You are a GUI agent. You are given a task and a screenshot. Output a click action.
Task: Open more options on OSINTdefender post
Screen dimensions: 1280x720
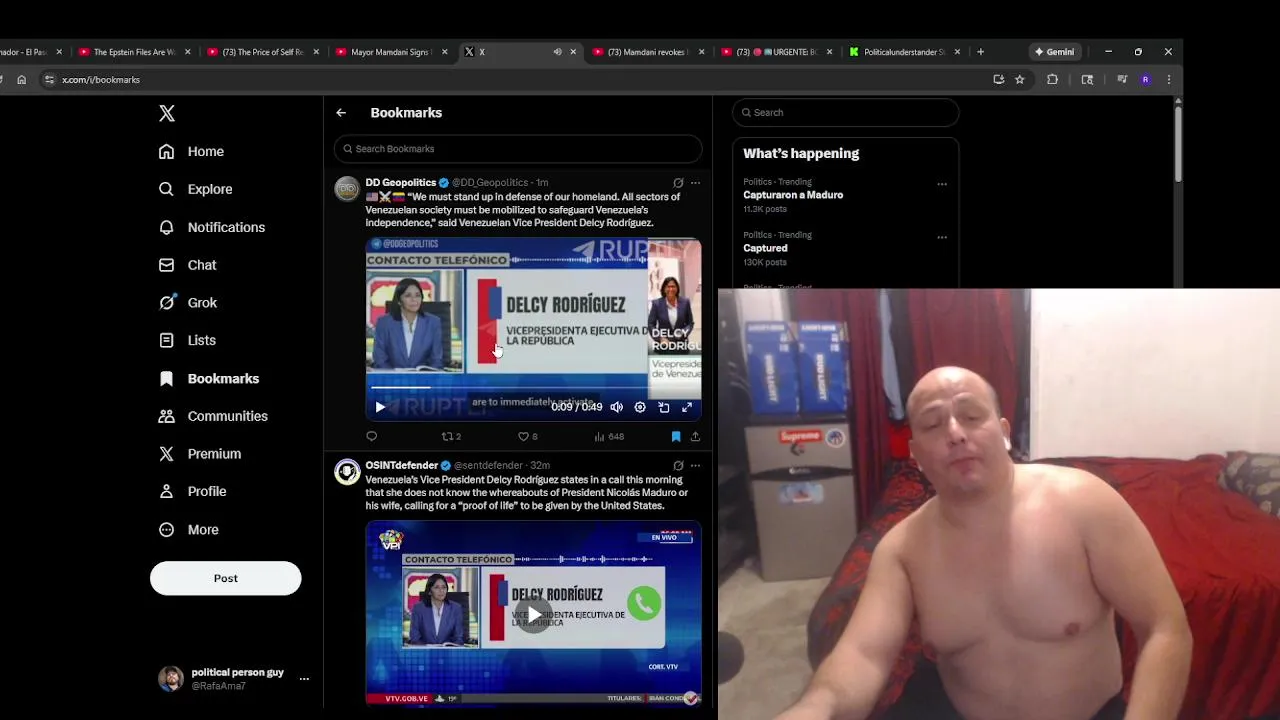pyautogui.click(x=695, y=466)
